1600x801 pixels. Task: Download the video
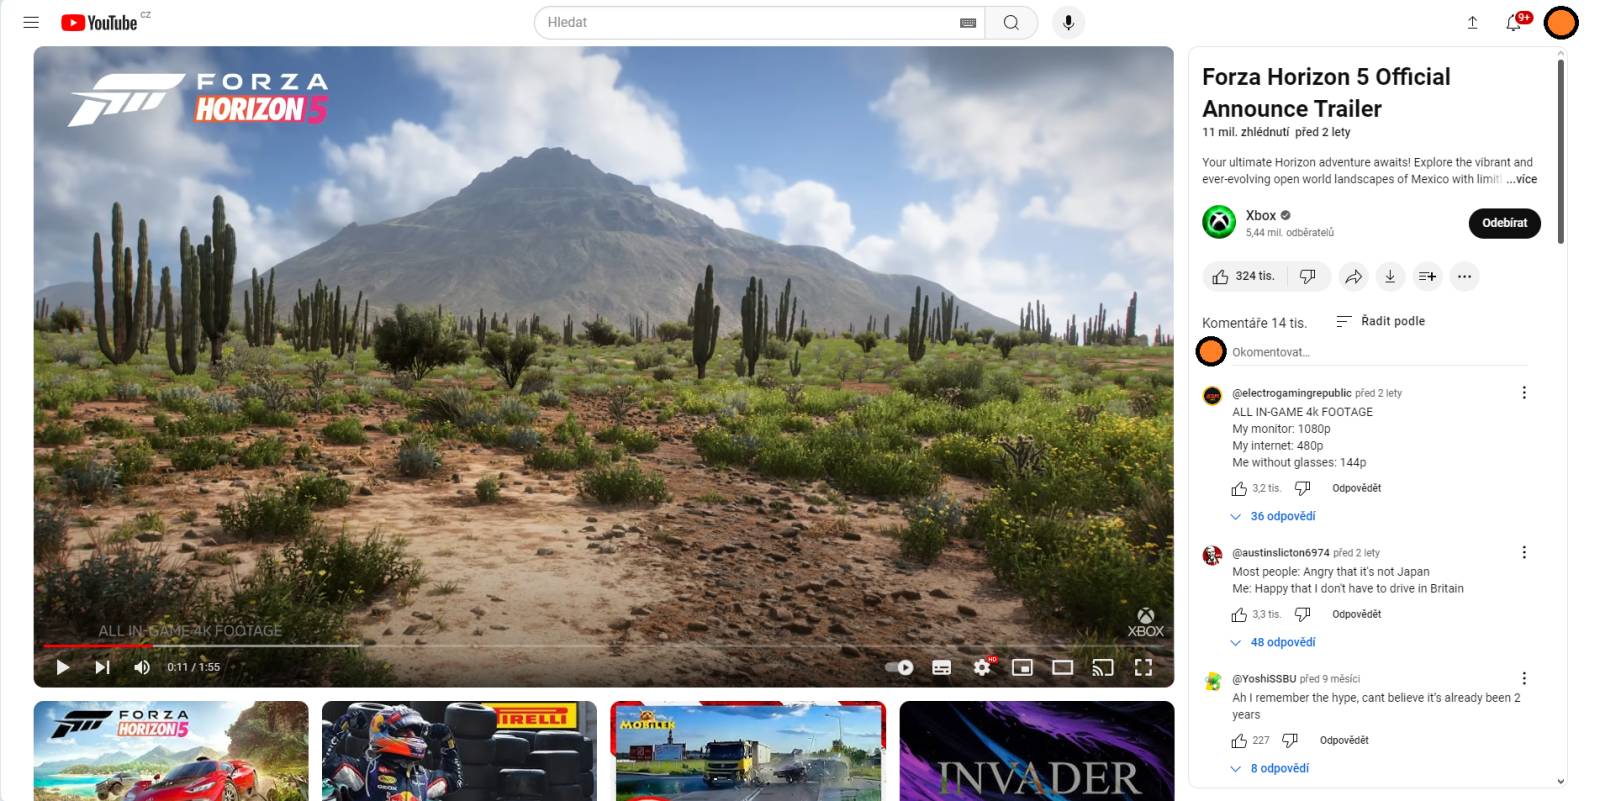(1390, 276)
